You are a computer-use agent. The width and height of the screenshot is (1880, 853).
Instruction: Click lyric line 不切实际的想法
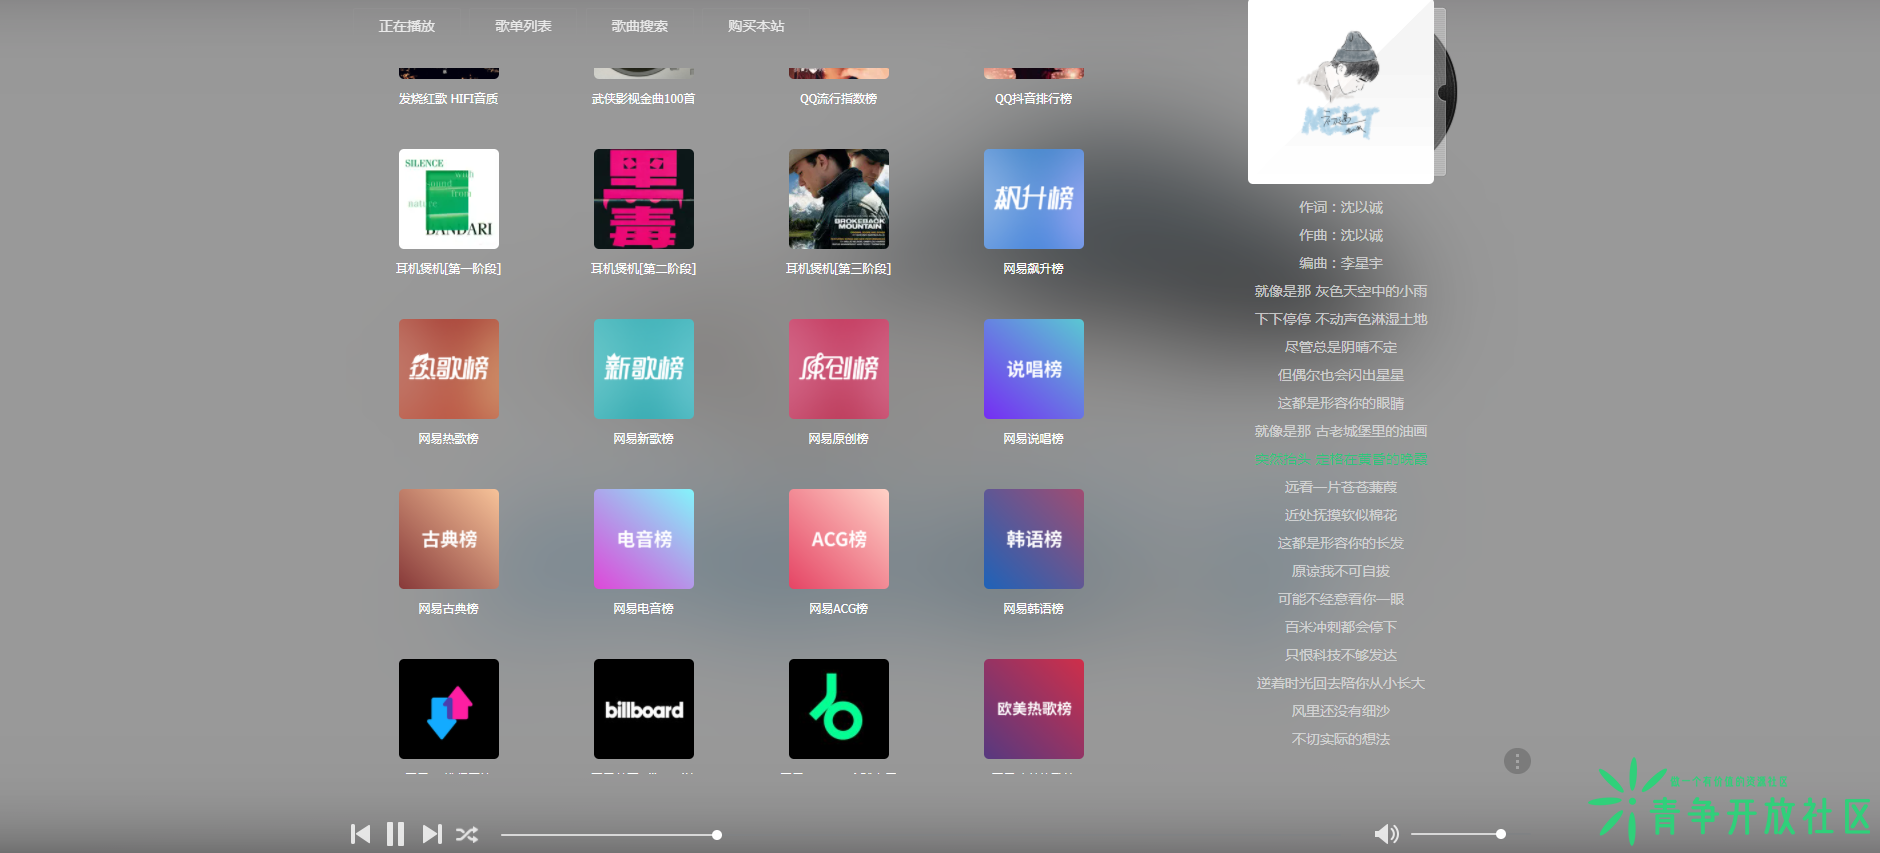coord(1341,739)
